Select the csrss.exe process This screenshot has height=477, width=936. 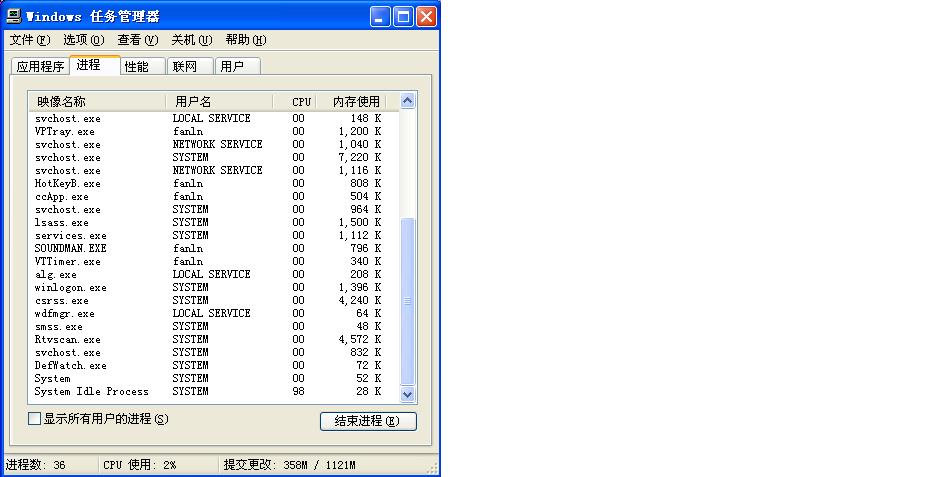coord(214,300)
